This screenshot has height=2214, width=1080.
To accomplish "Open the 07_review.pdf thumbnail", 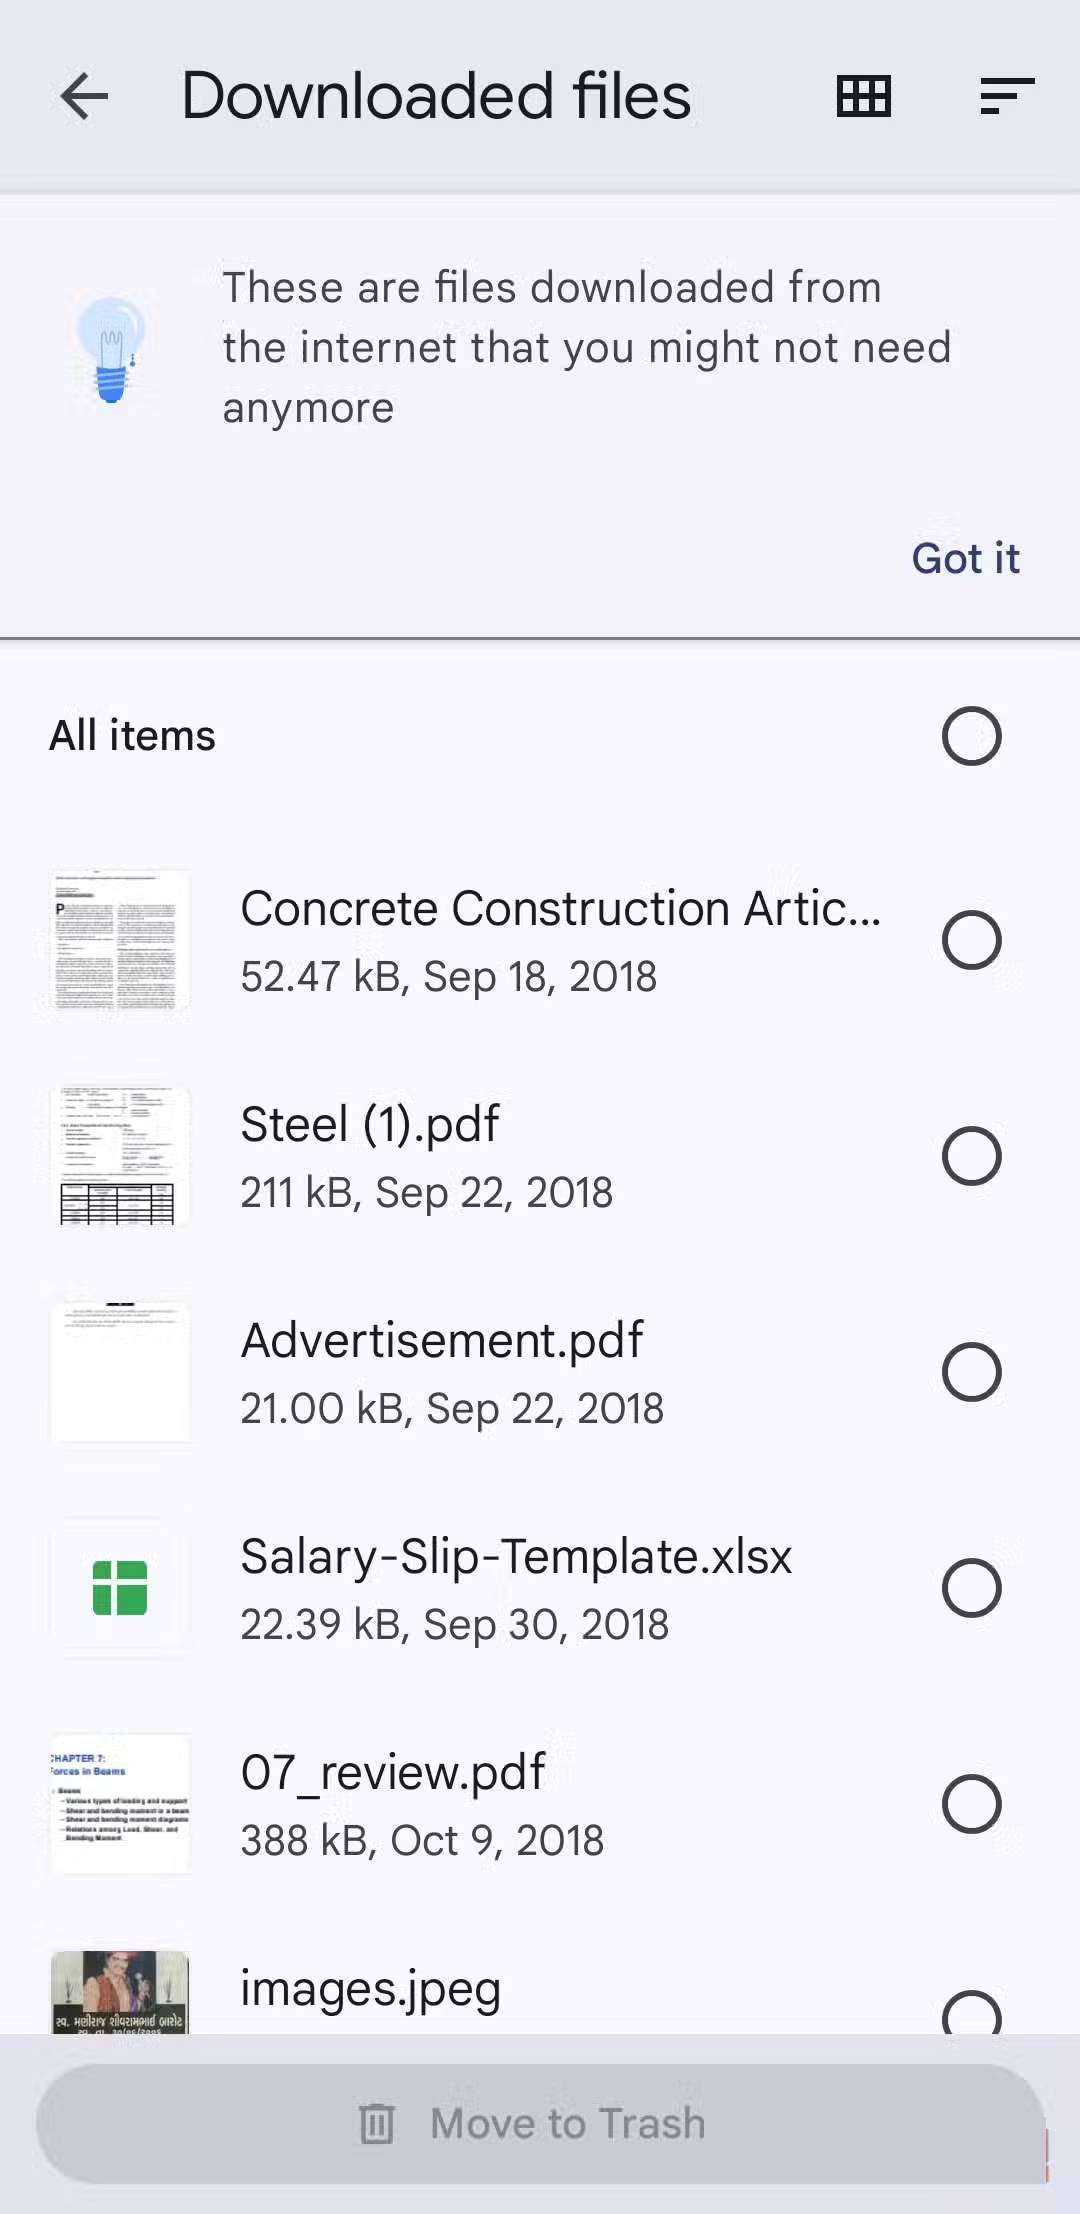I will pyautogui.click(x=120, y=1804).
